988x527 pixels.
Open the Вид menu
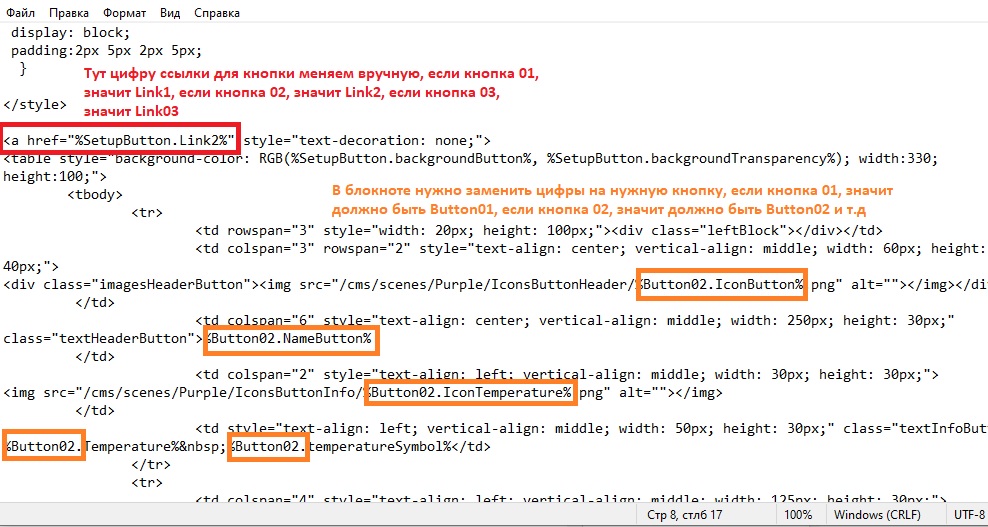coord(170,13)
